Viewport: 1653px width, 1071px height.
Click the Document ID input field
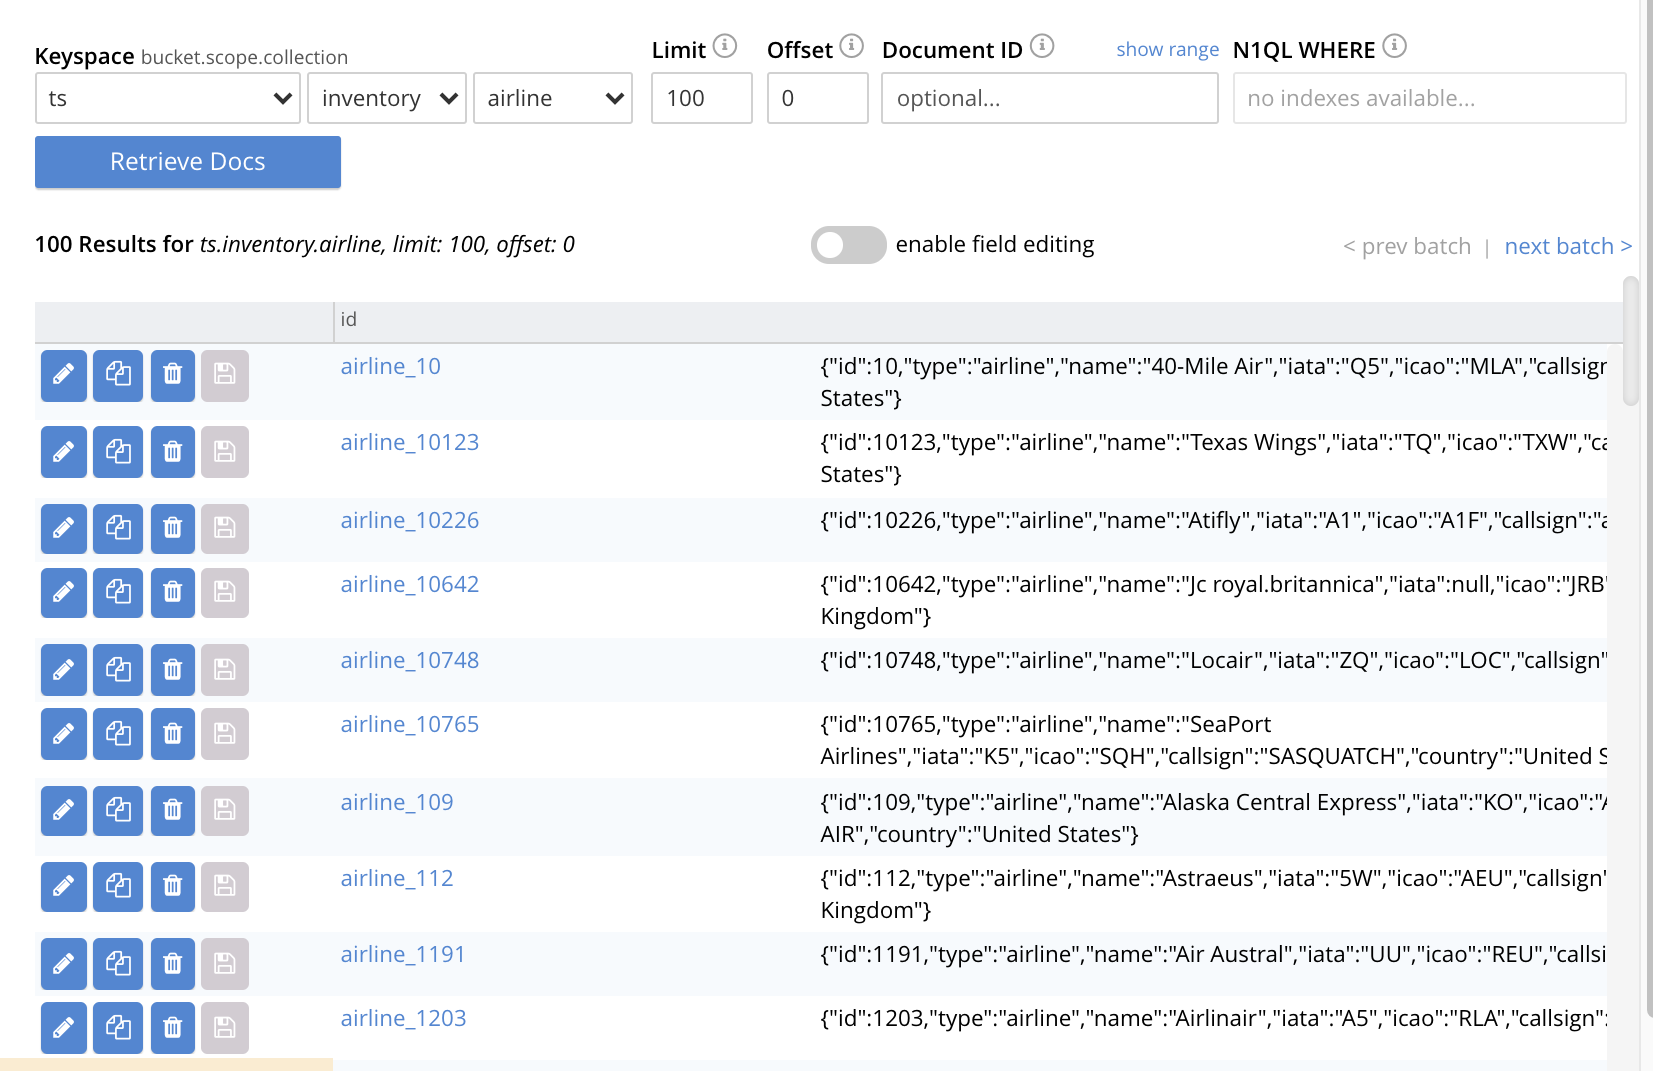(1049, 98)
